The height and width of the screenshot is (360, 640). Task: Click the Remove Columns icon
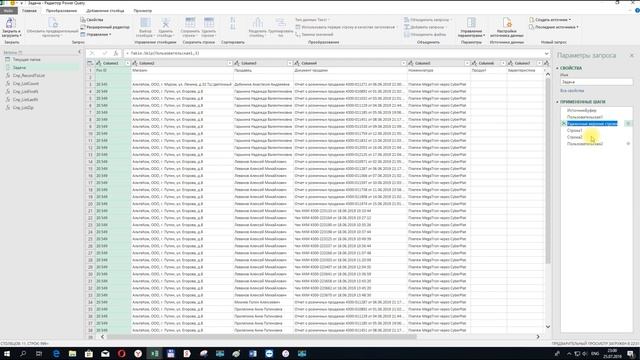pos(165,23)
